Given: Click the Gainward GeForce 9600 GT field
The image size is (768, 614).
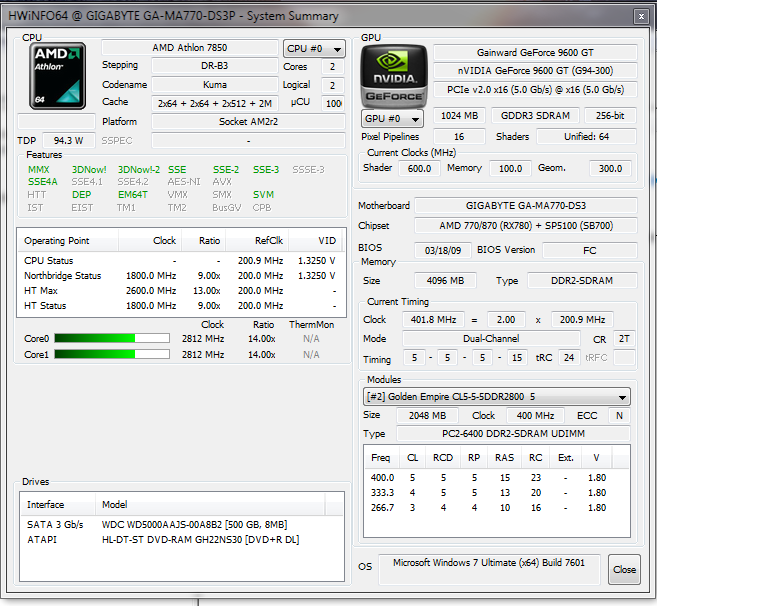Looking at the screenshot, I should click(x=535, y=52).
